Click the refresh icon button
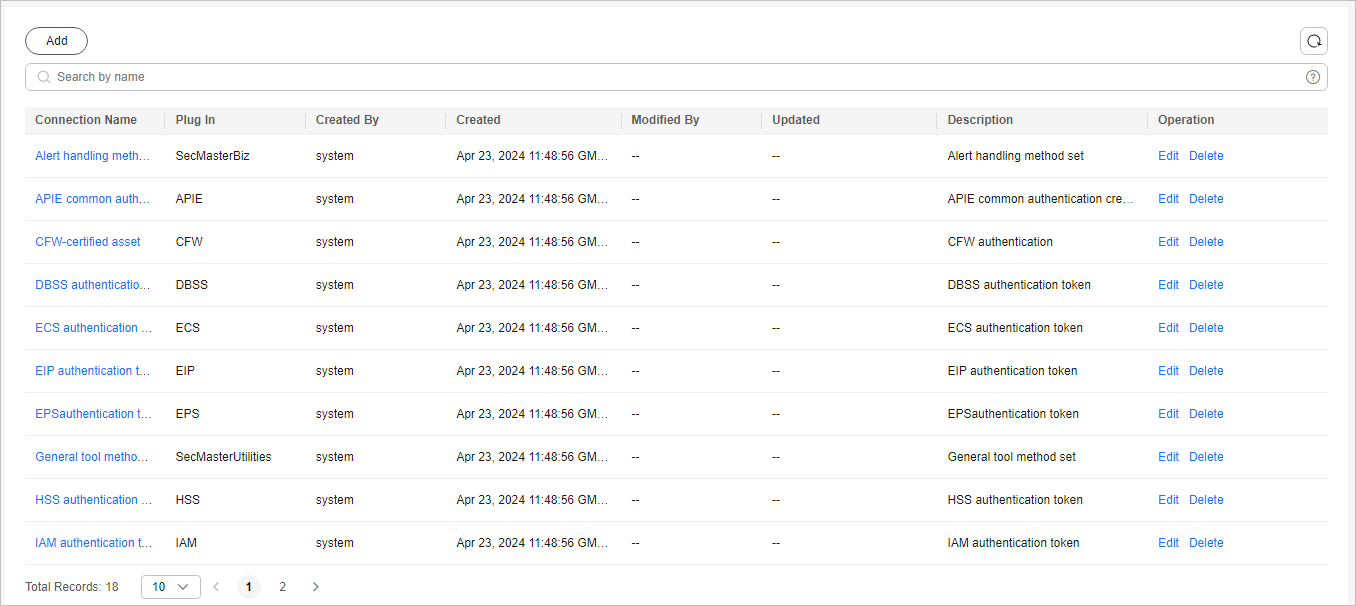Screen dimensions: 1356x606 tap(1314, 41)
